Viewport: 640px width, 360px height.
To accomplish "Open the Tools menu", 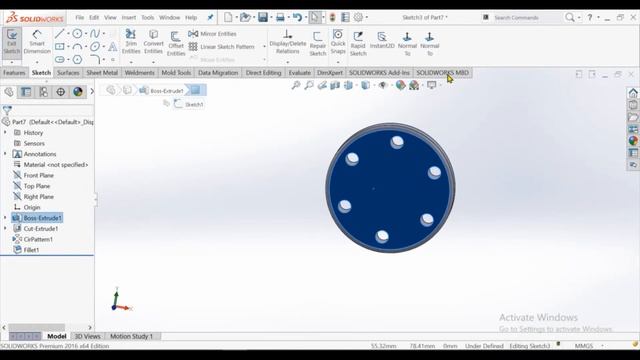I will 147,18.
